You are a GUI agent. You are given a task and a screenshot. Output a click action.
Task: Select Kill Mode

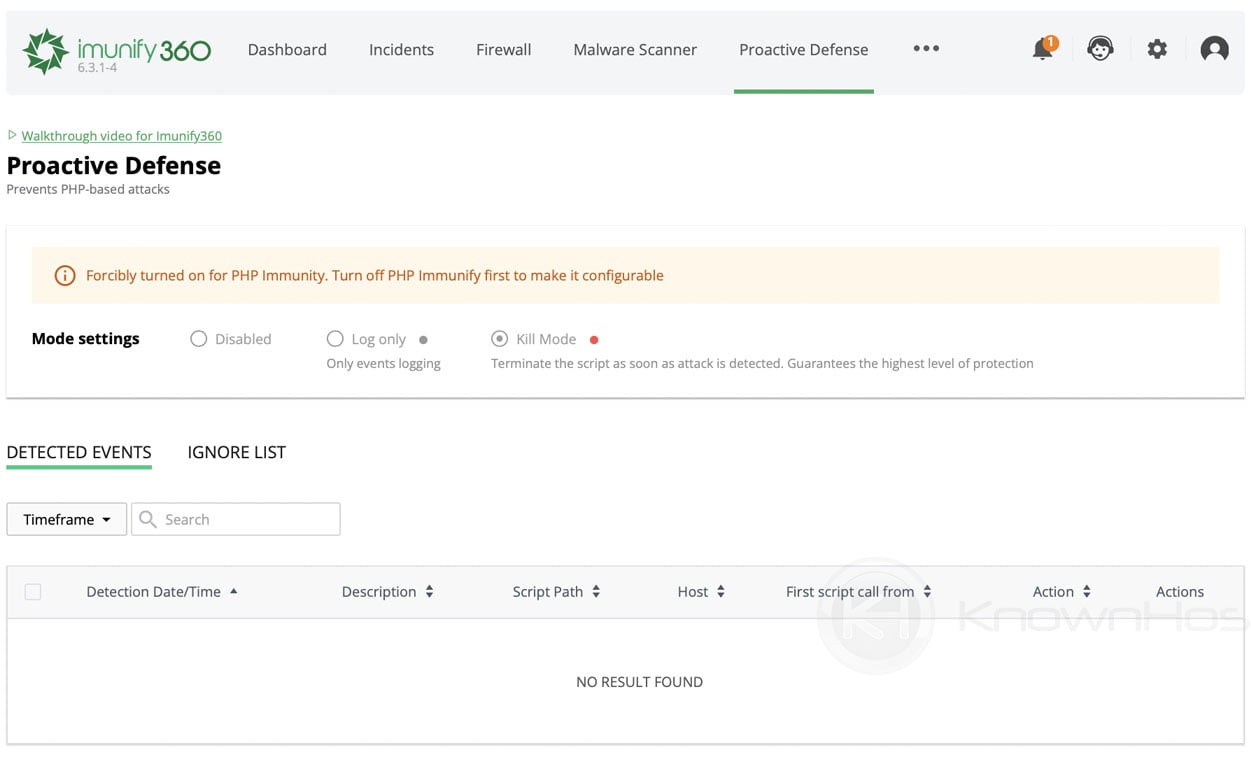[x=499, y=339]
